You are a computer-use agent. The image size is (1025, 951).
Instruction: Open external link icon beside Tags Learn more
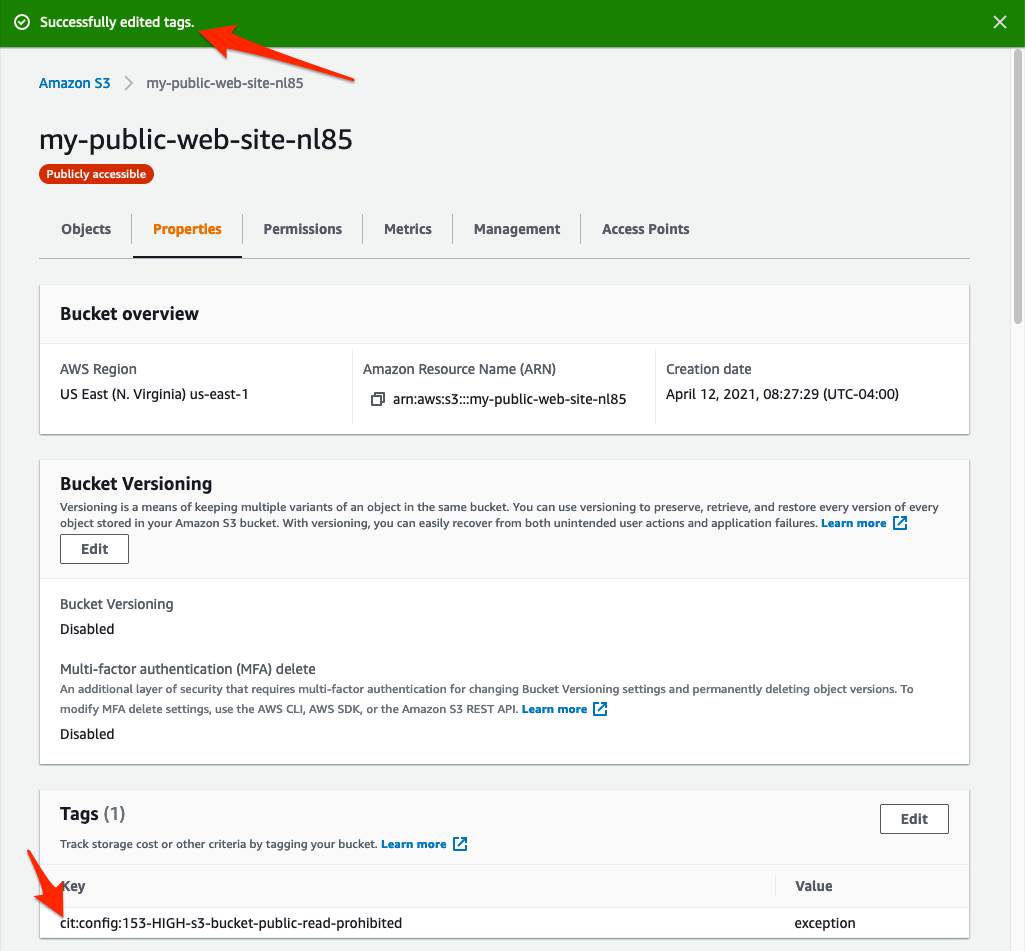click(460, 844)
